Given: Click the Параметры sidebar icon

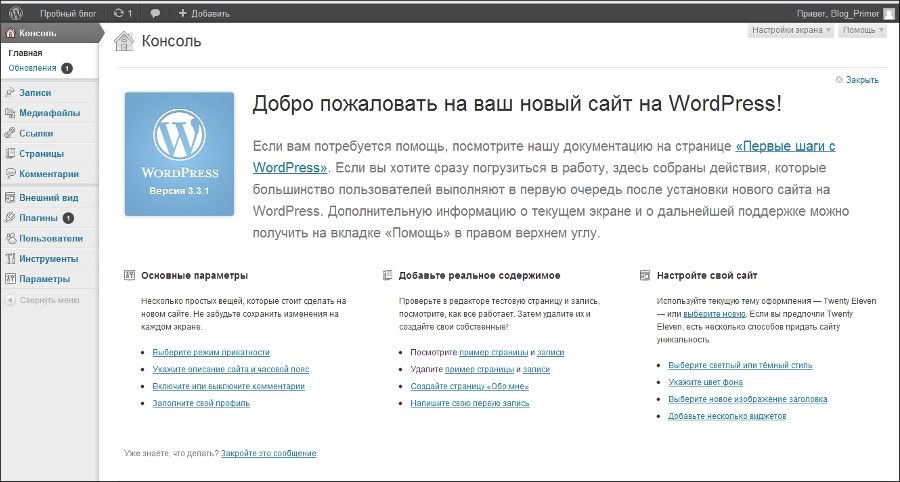Looking at the screenshot, I should (x=10, y=279).
